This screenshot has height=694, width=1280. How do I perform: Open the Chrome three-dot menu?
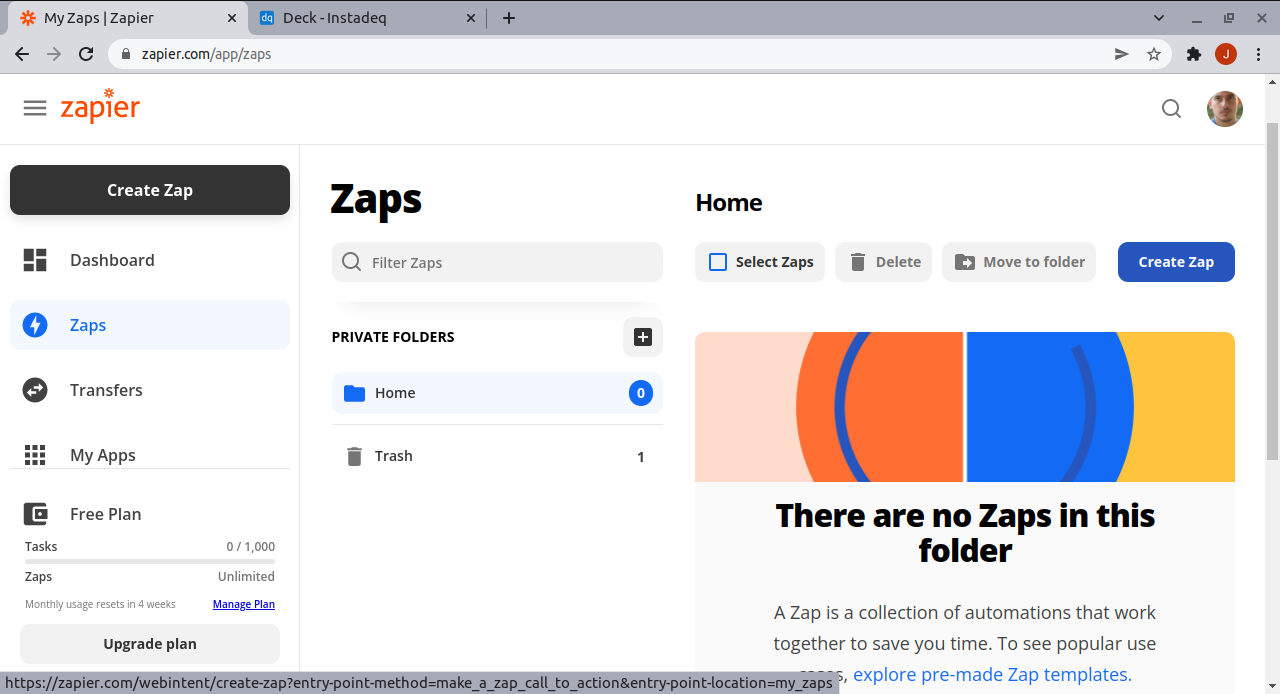coord(1259,54)
